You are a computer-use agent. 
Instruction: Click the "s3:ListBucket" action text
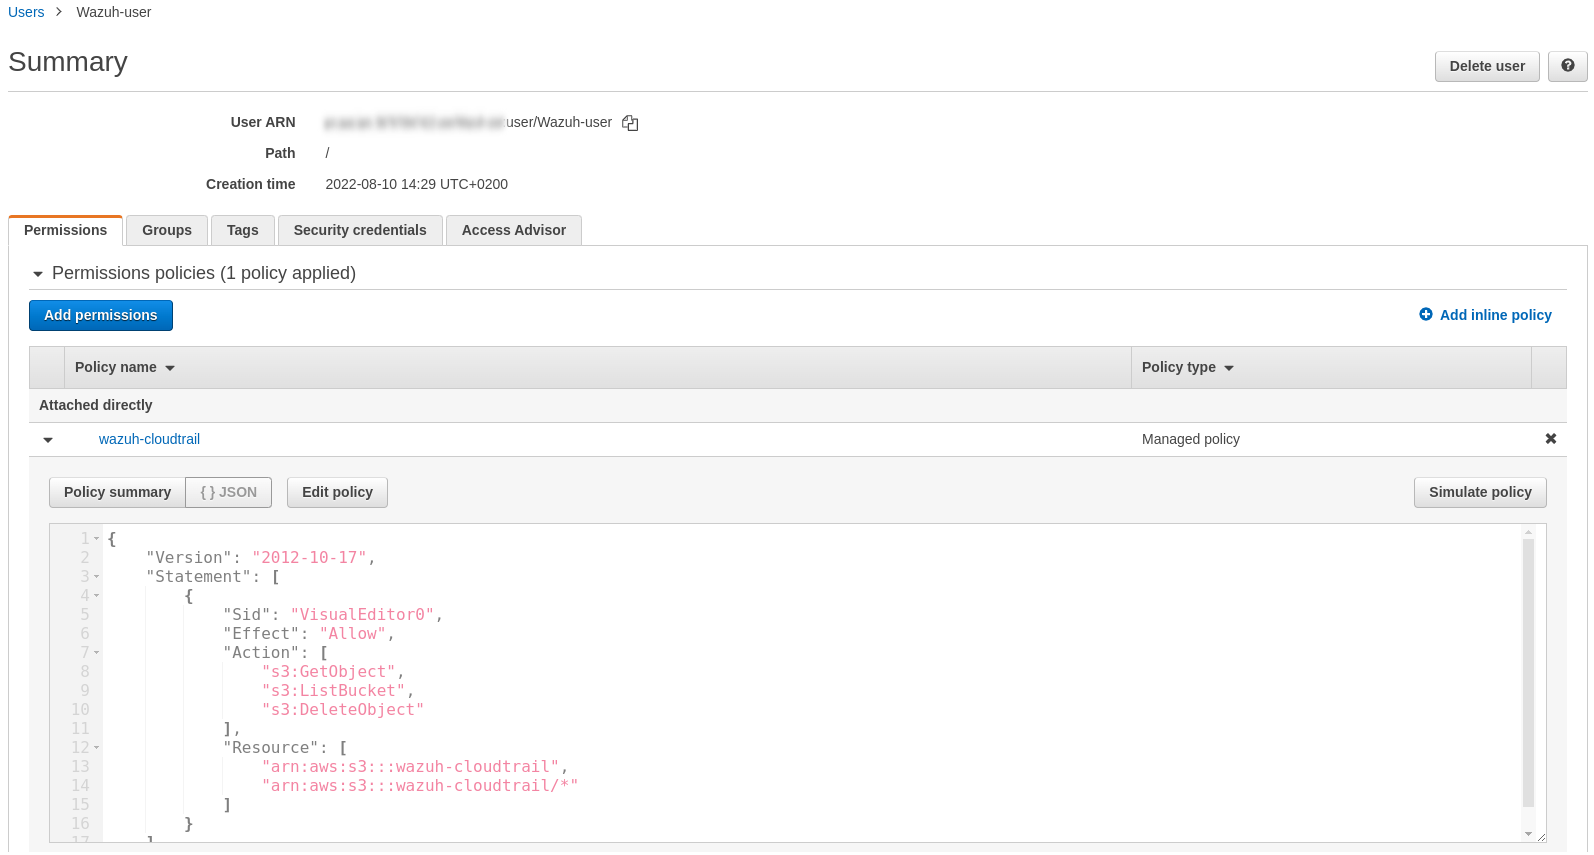[334, 691]
